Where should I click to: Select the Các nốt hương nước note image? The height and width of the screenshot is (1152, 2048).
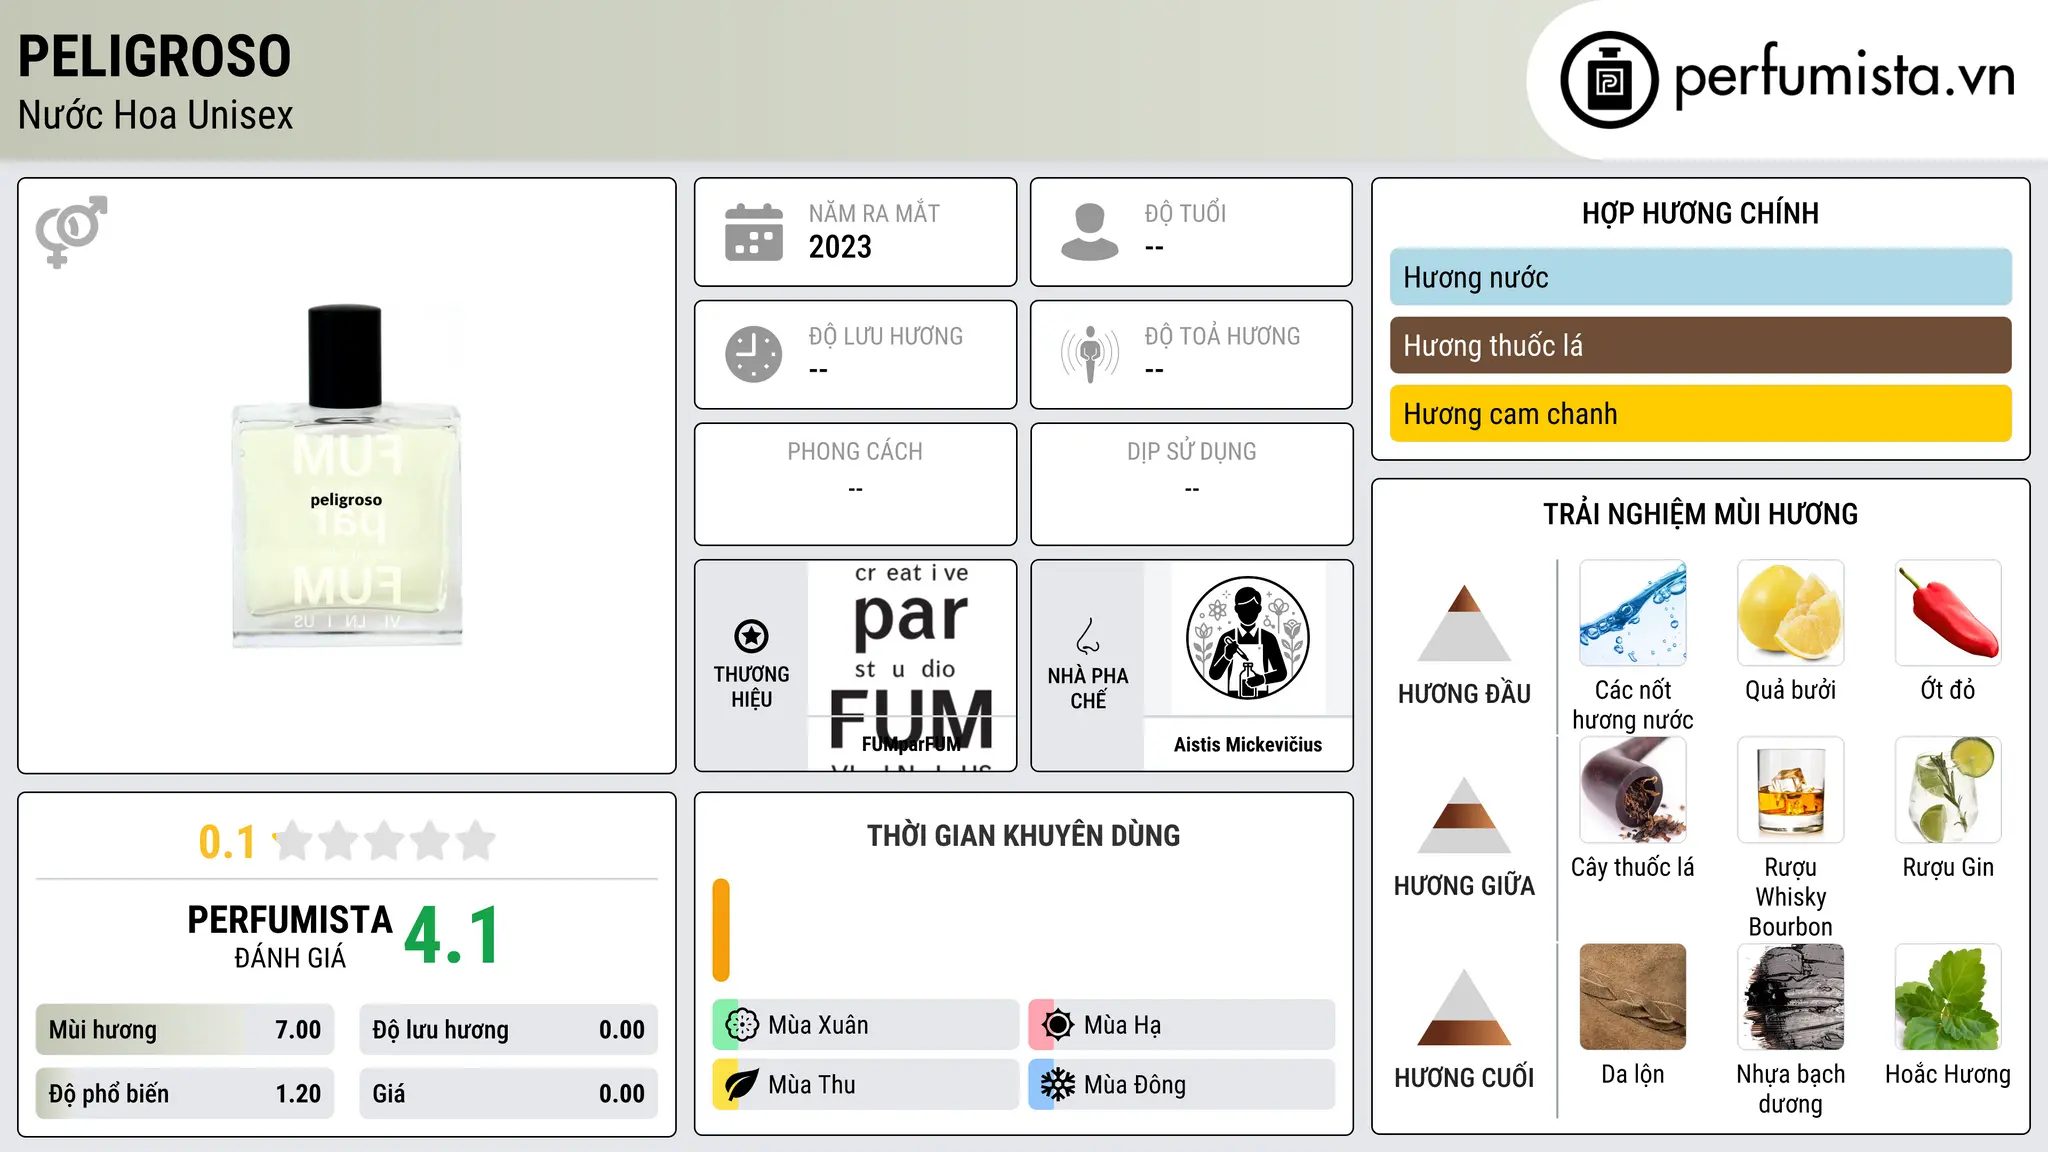coord(1633,613)
